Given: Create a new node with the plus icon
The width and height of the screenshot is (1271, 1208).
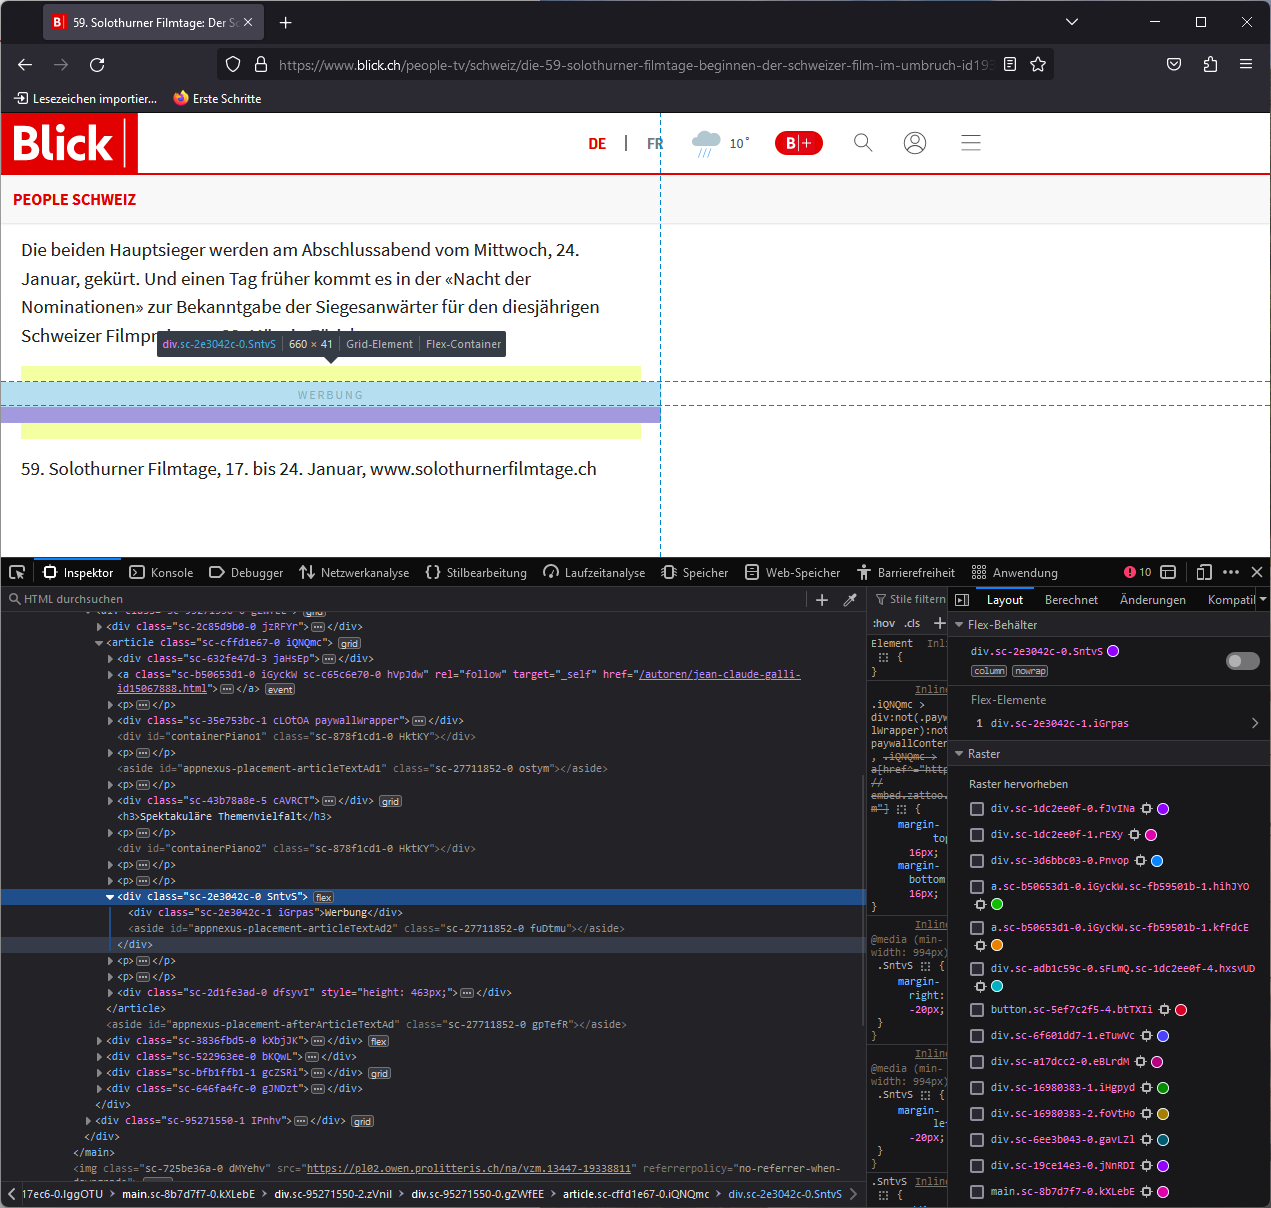Looking at the screenshot, I should (822, 598).
